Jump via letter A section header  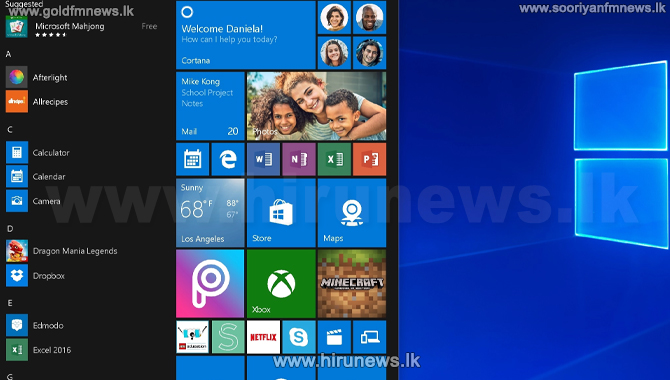(9, 54)
